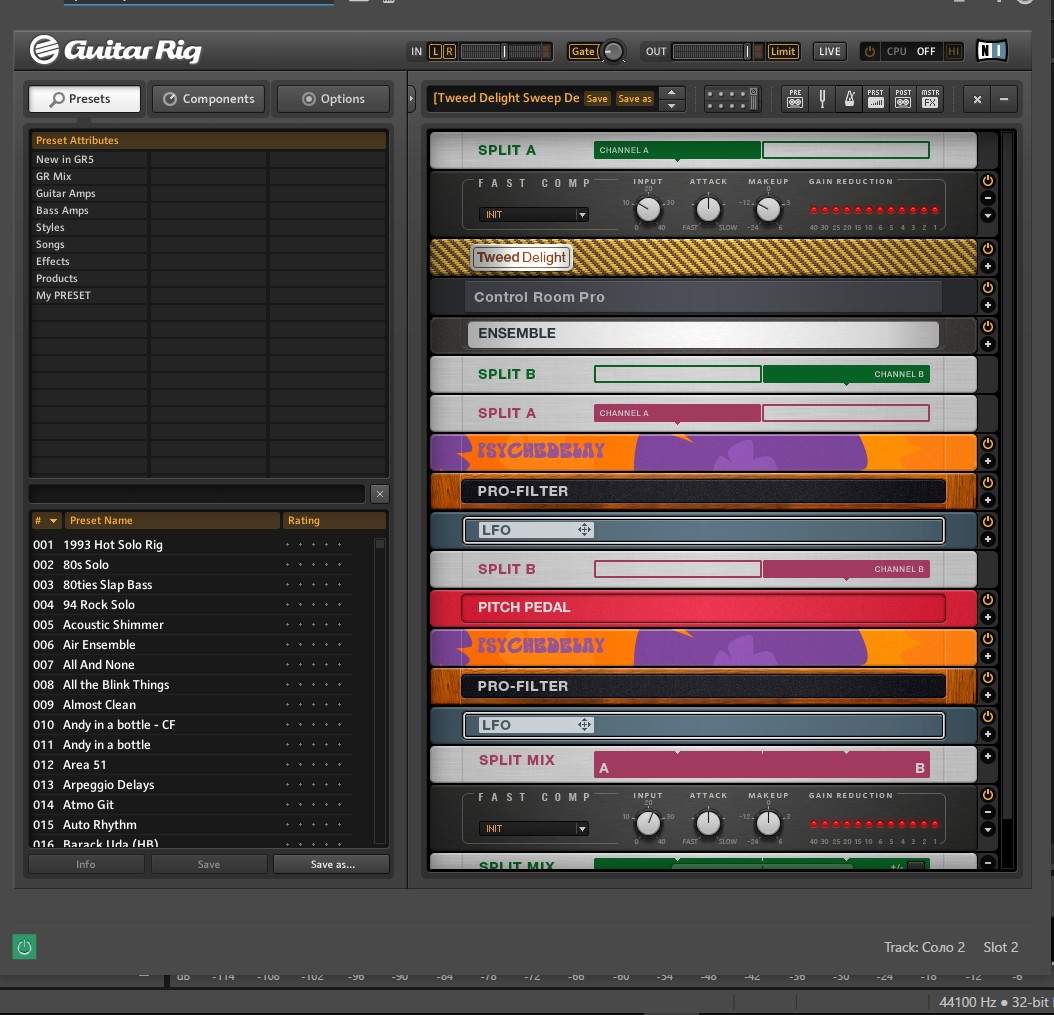1054x1015 pixels.
Task: Select preset 005 Acoustic Shimmer
Action: (113, 625)
